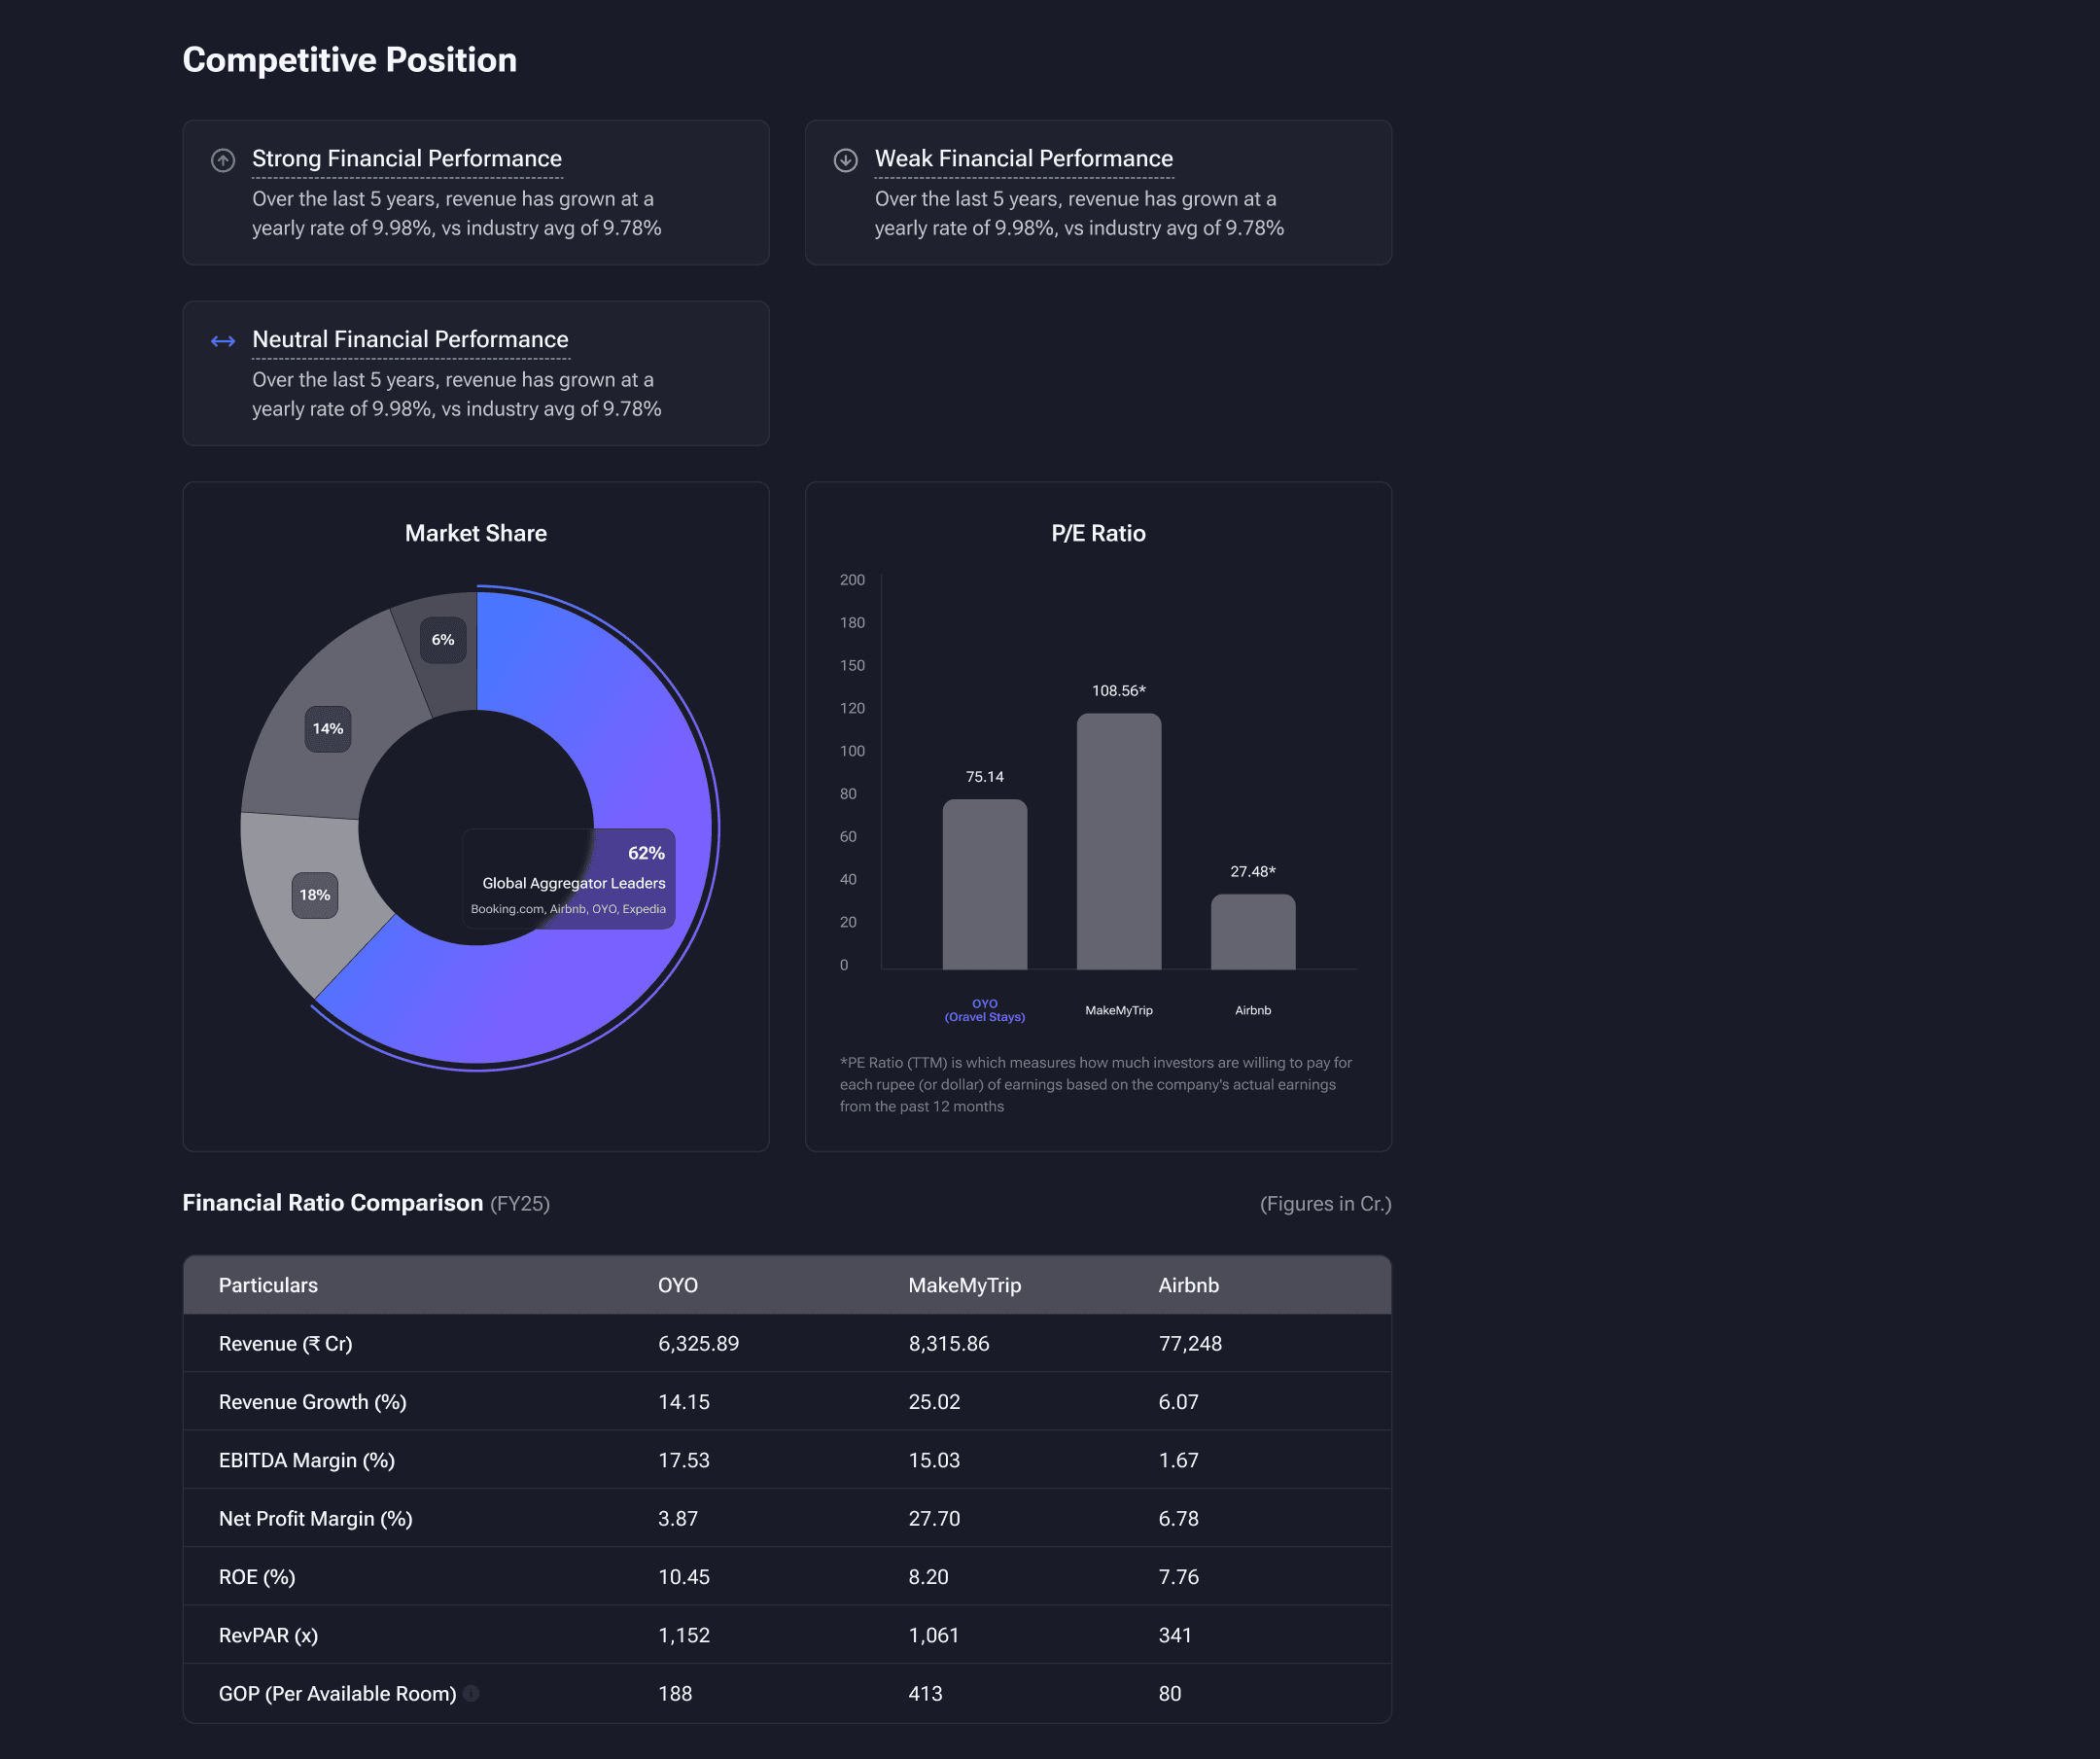The image size is (2100, 1759).
Task: Click MakeMyTrip revenue growth value 25.02
Action: coord(934,1402)
